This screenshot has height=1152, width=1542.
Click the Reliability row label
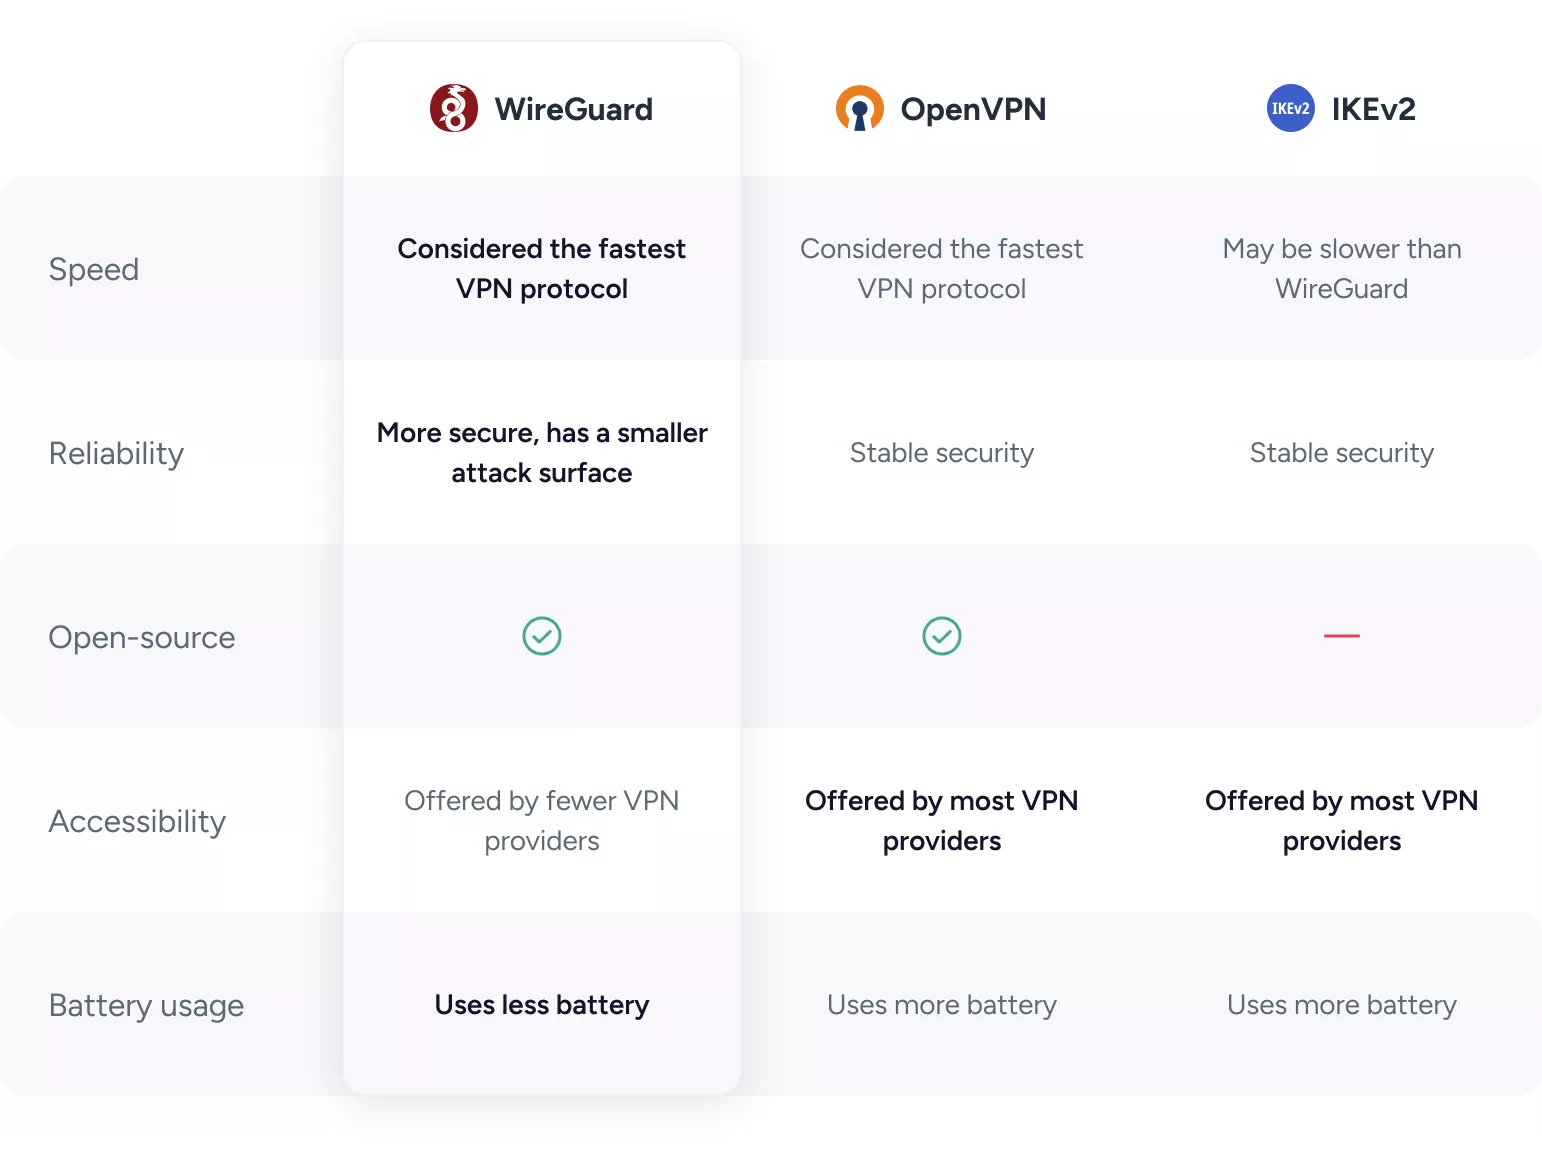116,453
